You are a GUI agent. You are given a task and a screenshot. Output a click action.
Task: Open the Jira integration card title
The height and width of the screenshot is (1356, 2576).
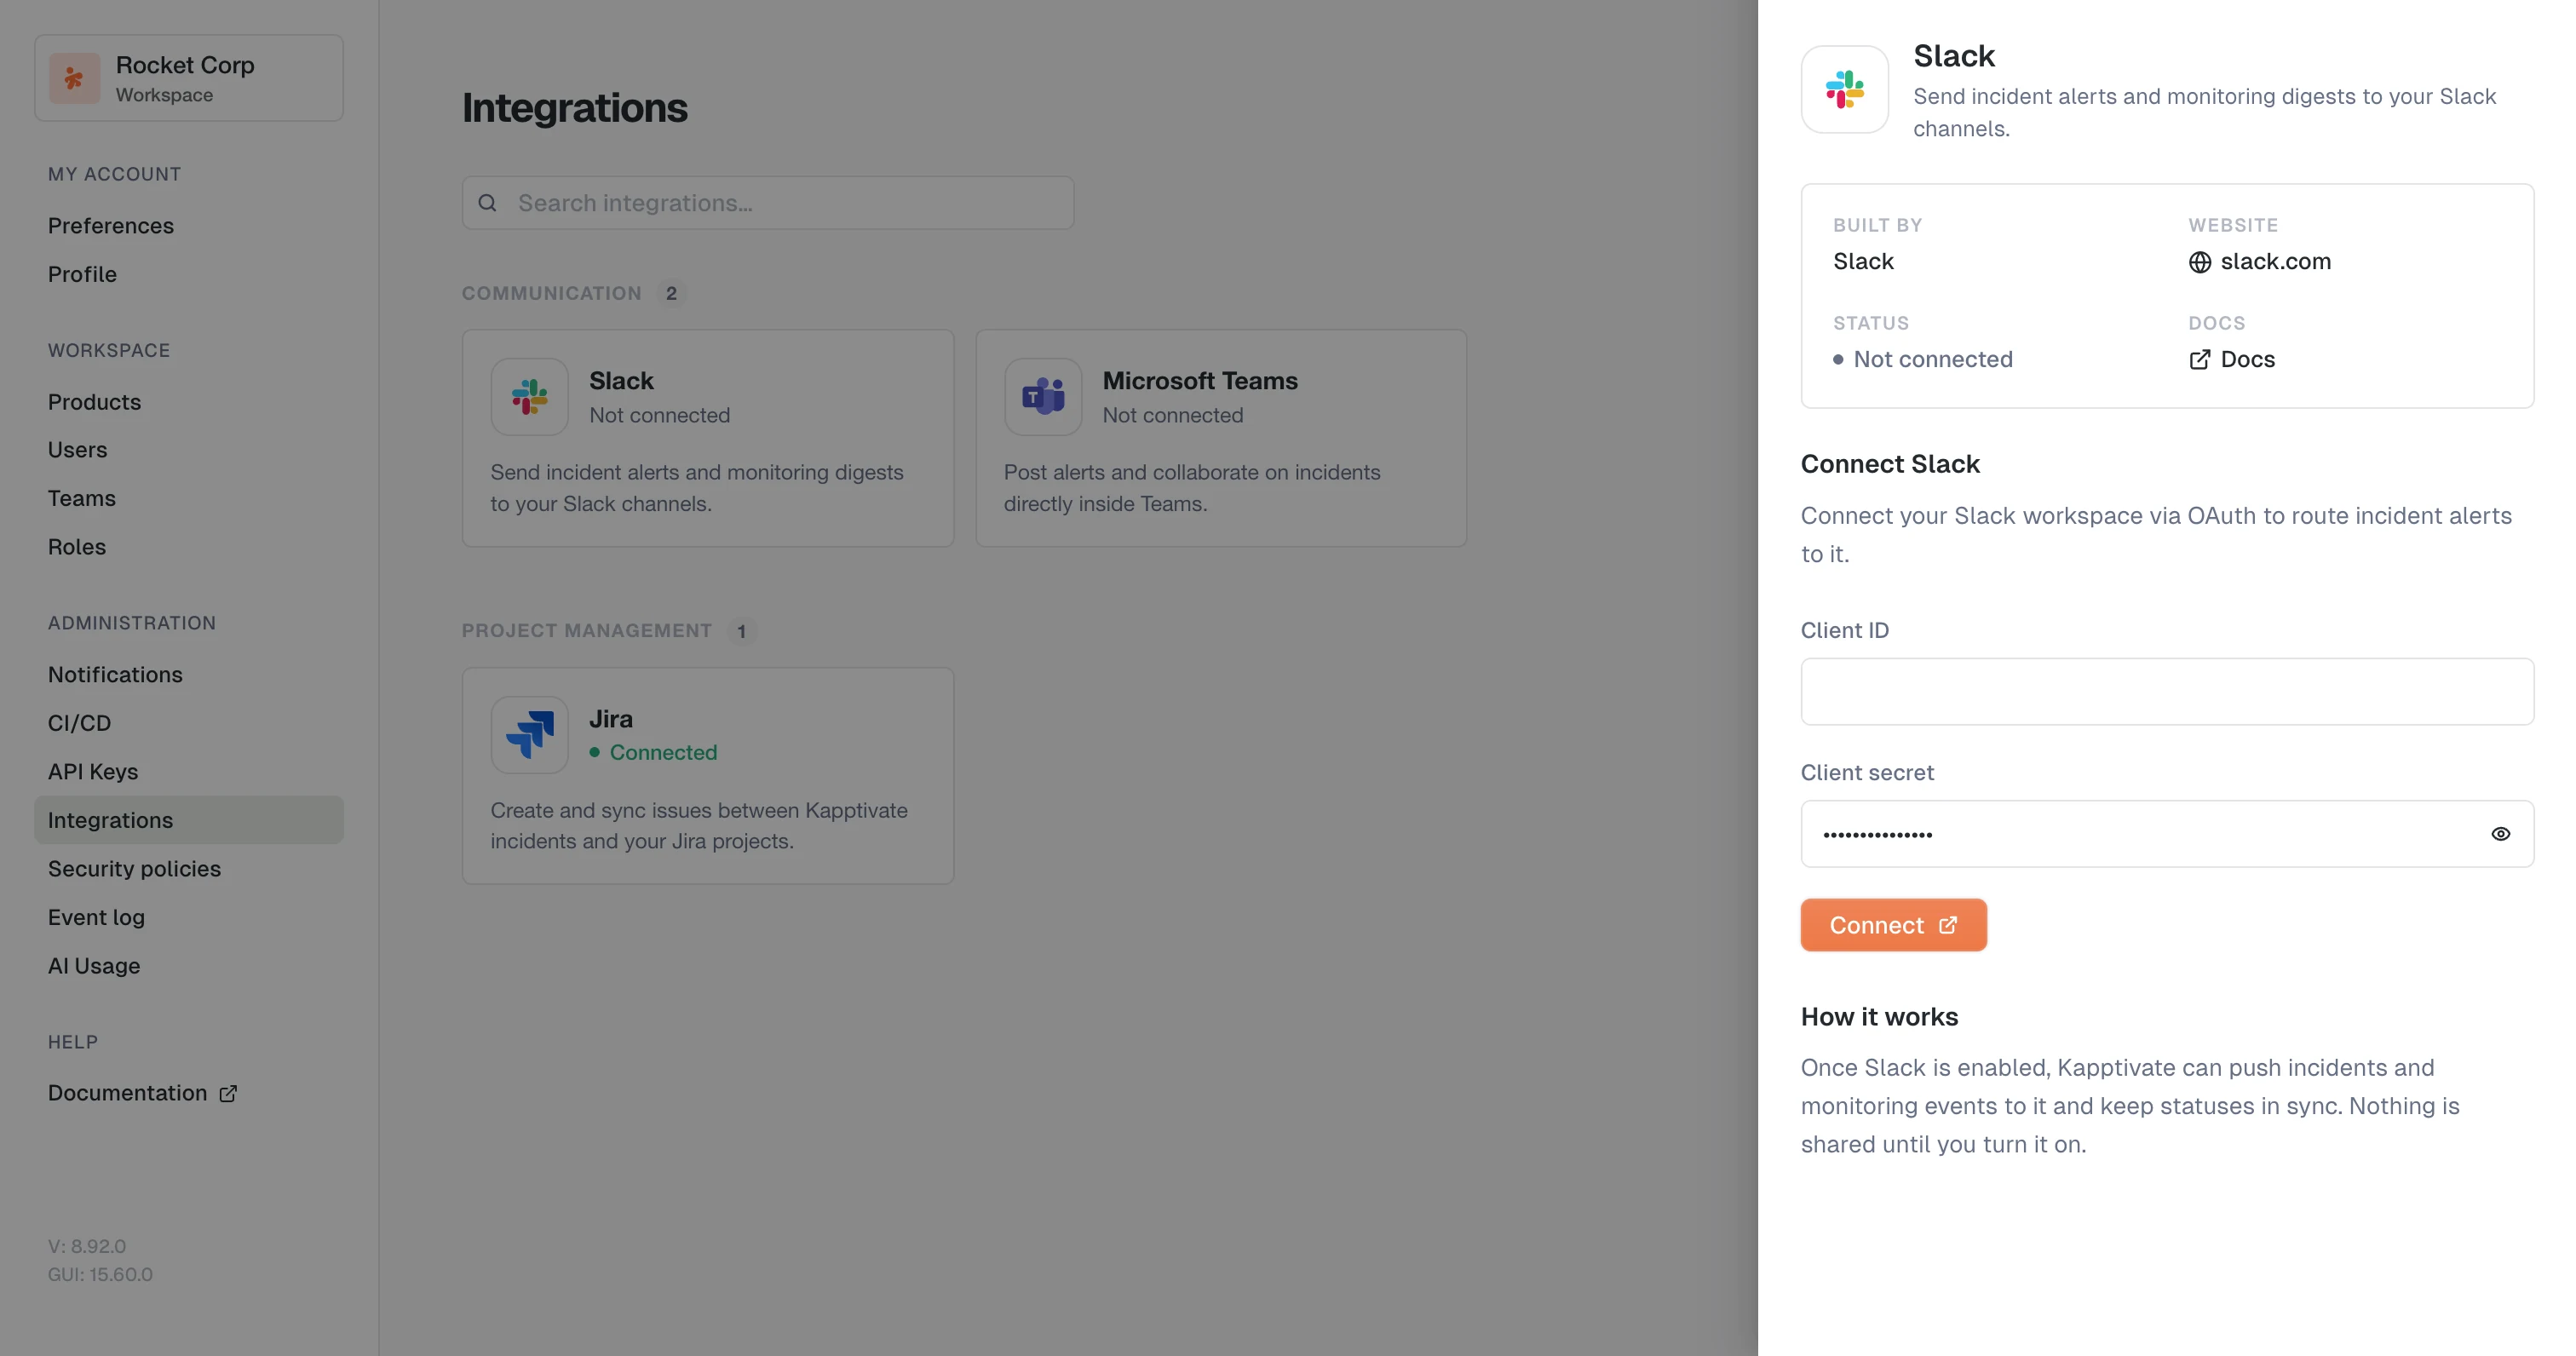point(611,719)
